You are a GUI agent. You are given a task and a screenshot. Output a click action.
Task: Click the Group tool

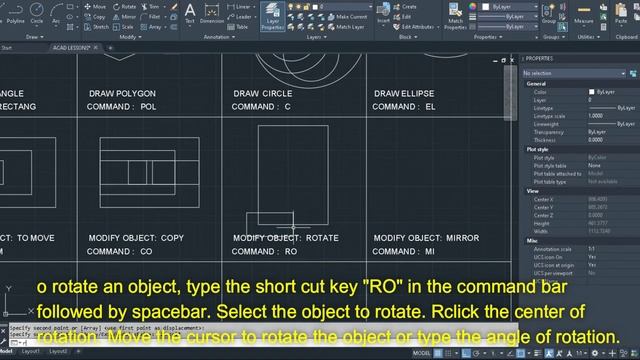pyautogui.click(x=548, y=13)
